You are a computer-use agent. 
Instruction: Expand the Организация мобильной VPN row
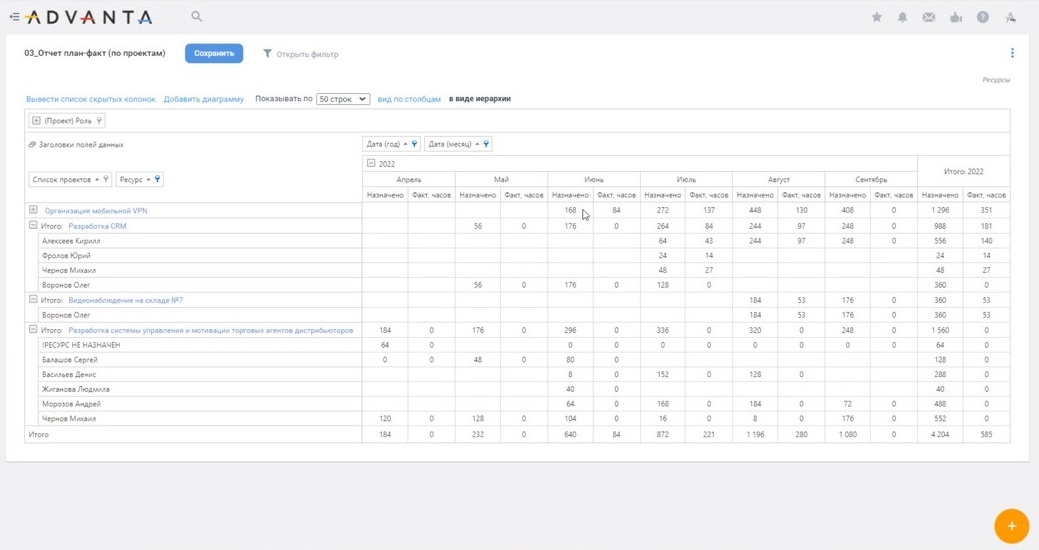pyautogui.click(x=33, y=210)
